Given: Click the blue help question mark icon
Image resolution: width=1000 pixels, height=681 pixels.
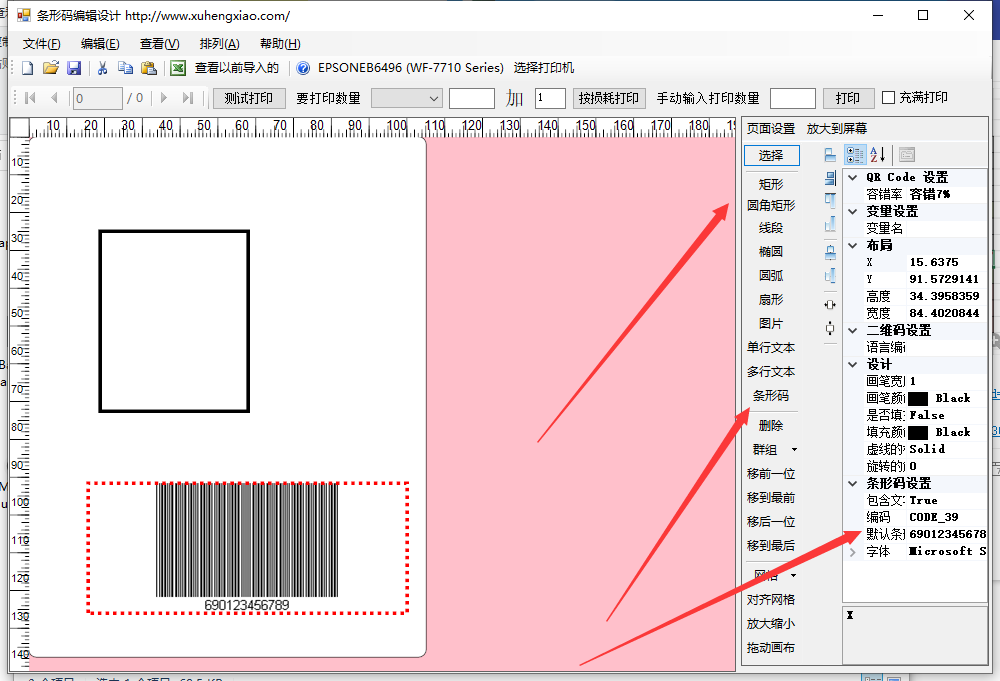Looking at the screenshot, I should pyautogui.click(x=302, y=68).
